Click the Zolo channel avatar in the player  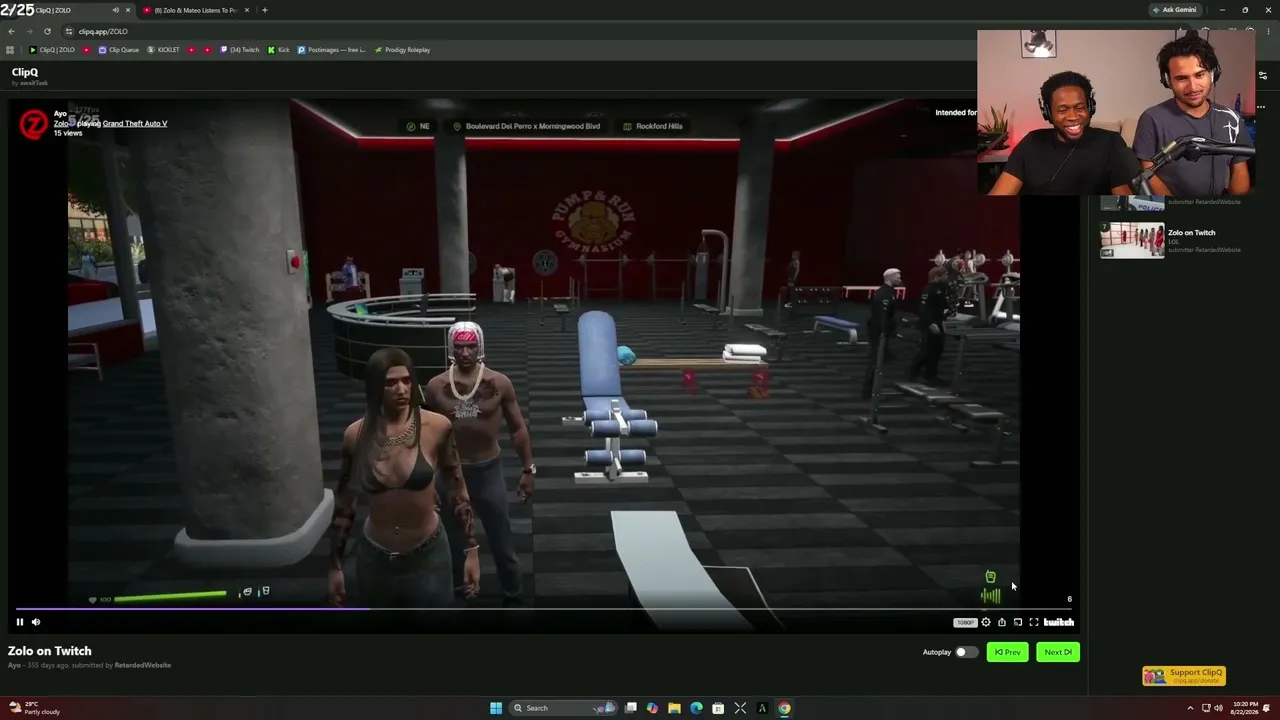(34, 124)
